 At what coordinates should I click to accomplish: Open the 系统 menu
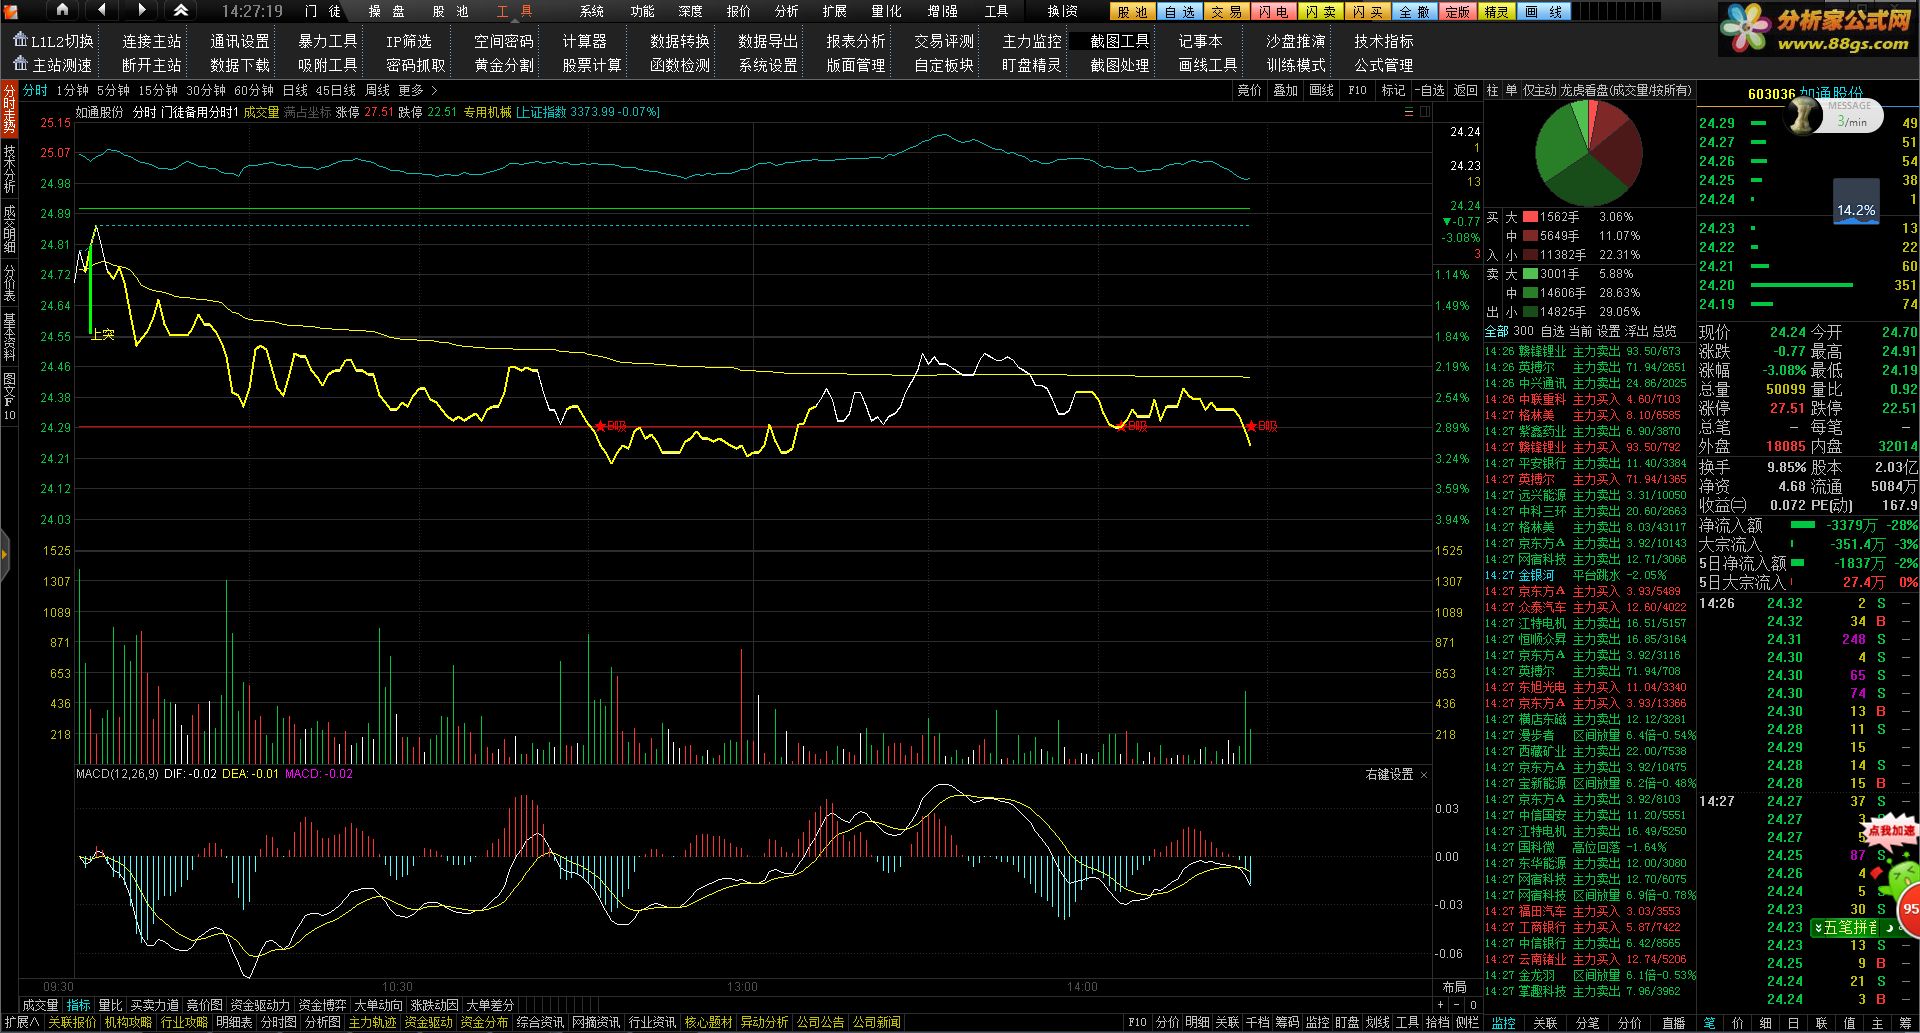(592, 11)
